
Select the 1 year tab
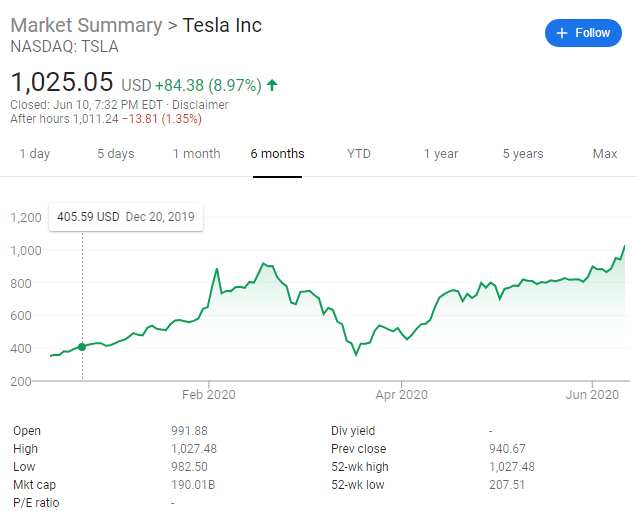[440, 154]
